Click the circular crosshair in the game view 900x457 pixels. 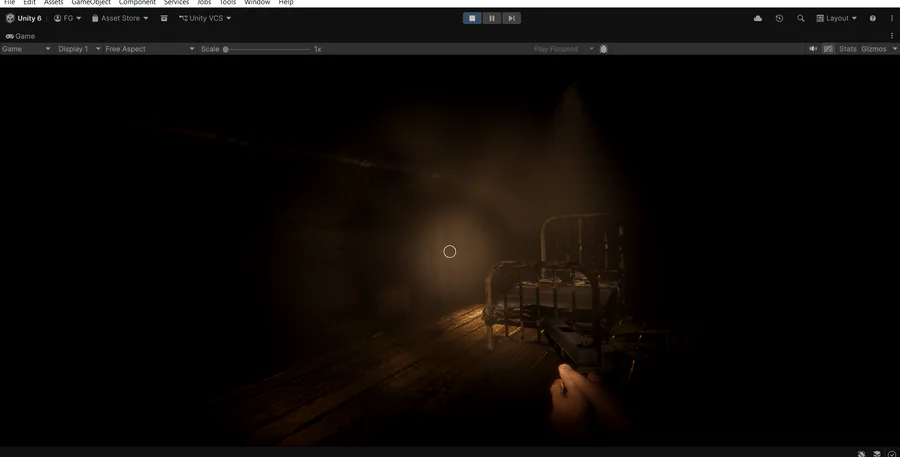click(x=449, y=251)
